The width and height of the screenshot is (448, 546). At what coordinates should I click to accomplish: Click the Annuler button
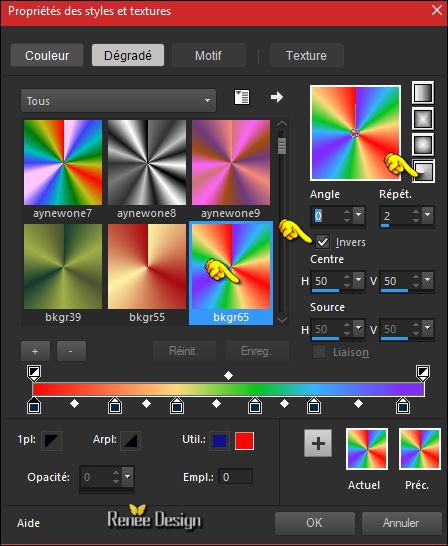(x=401, y=523)
